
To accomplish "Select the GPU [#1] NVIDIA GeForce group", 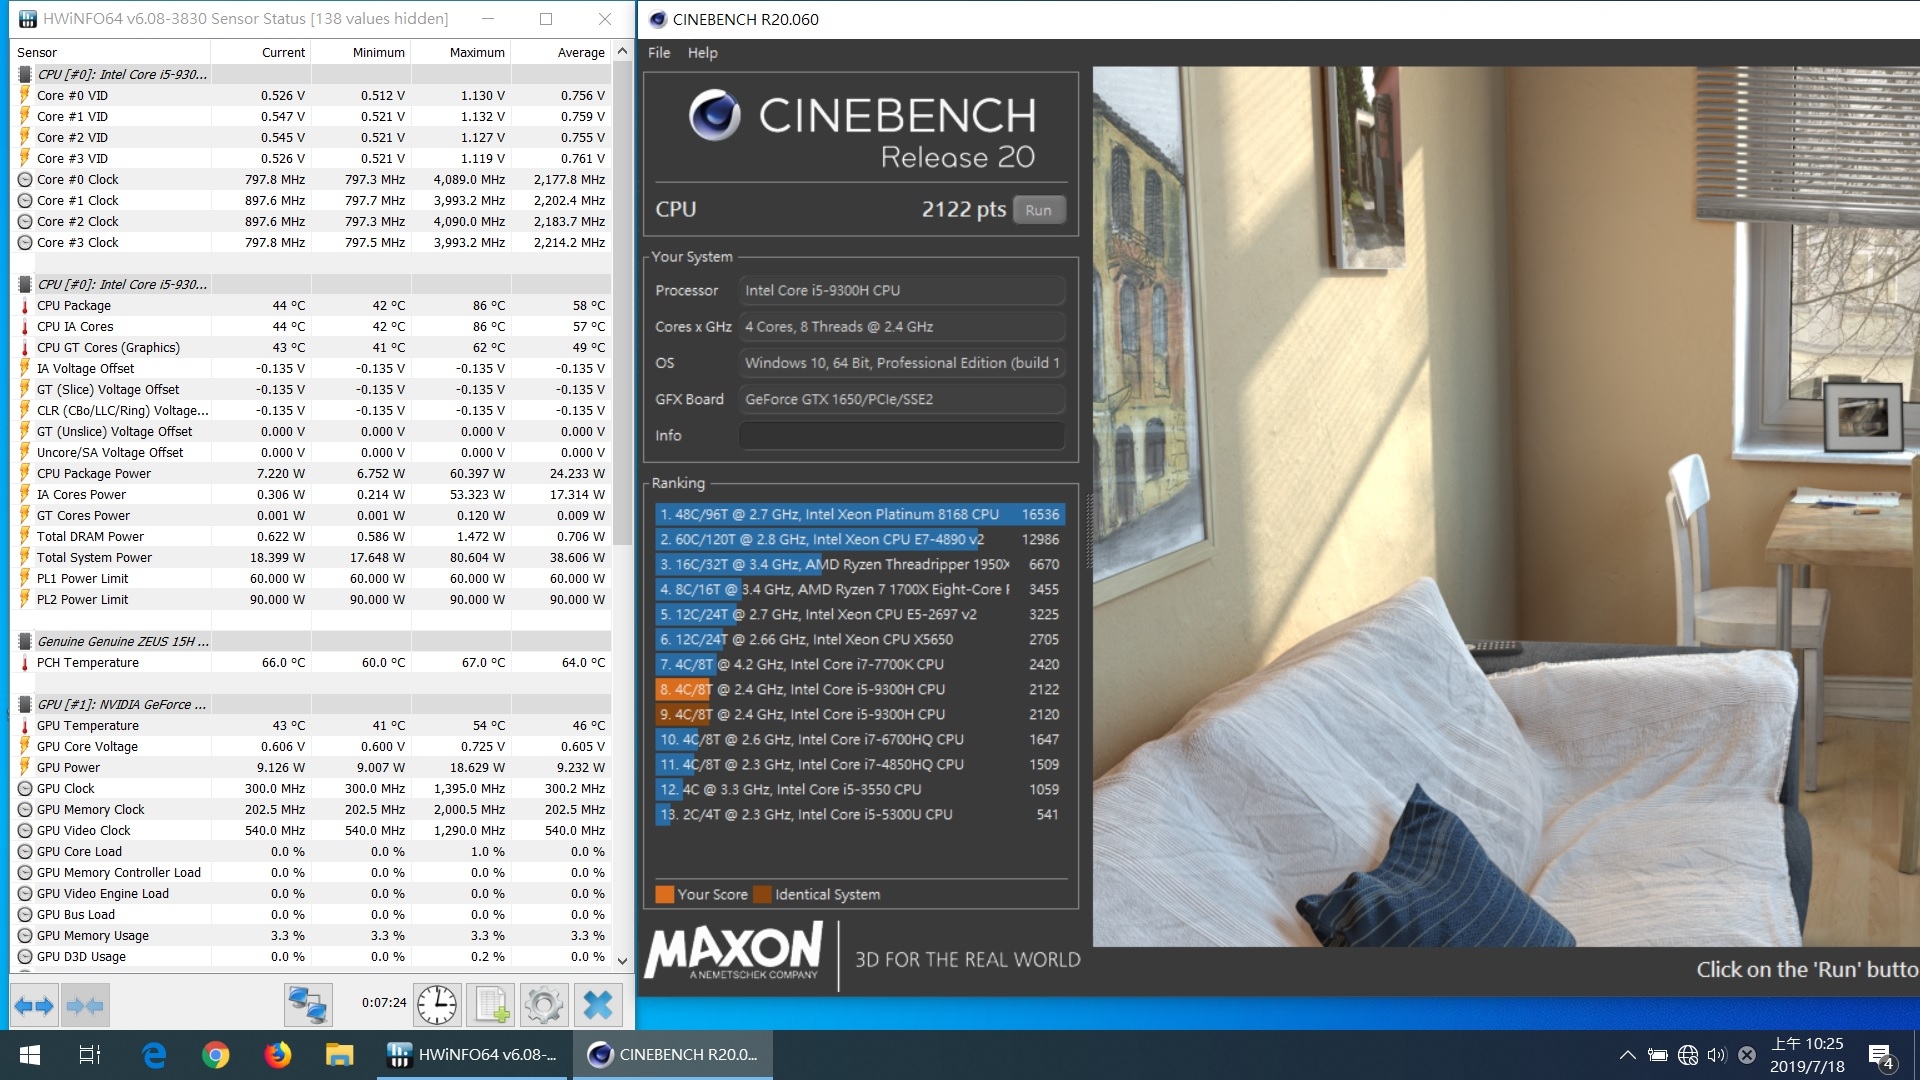I will coord(312,704).
